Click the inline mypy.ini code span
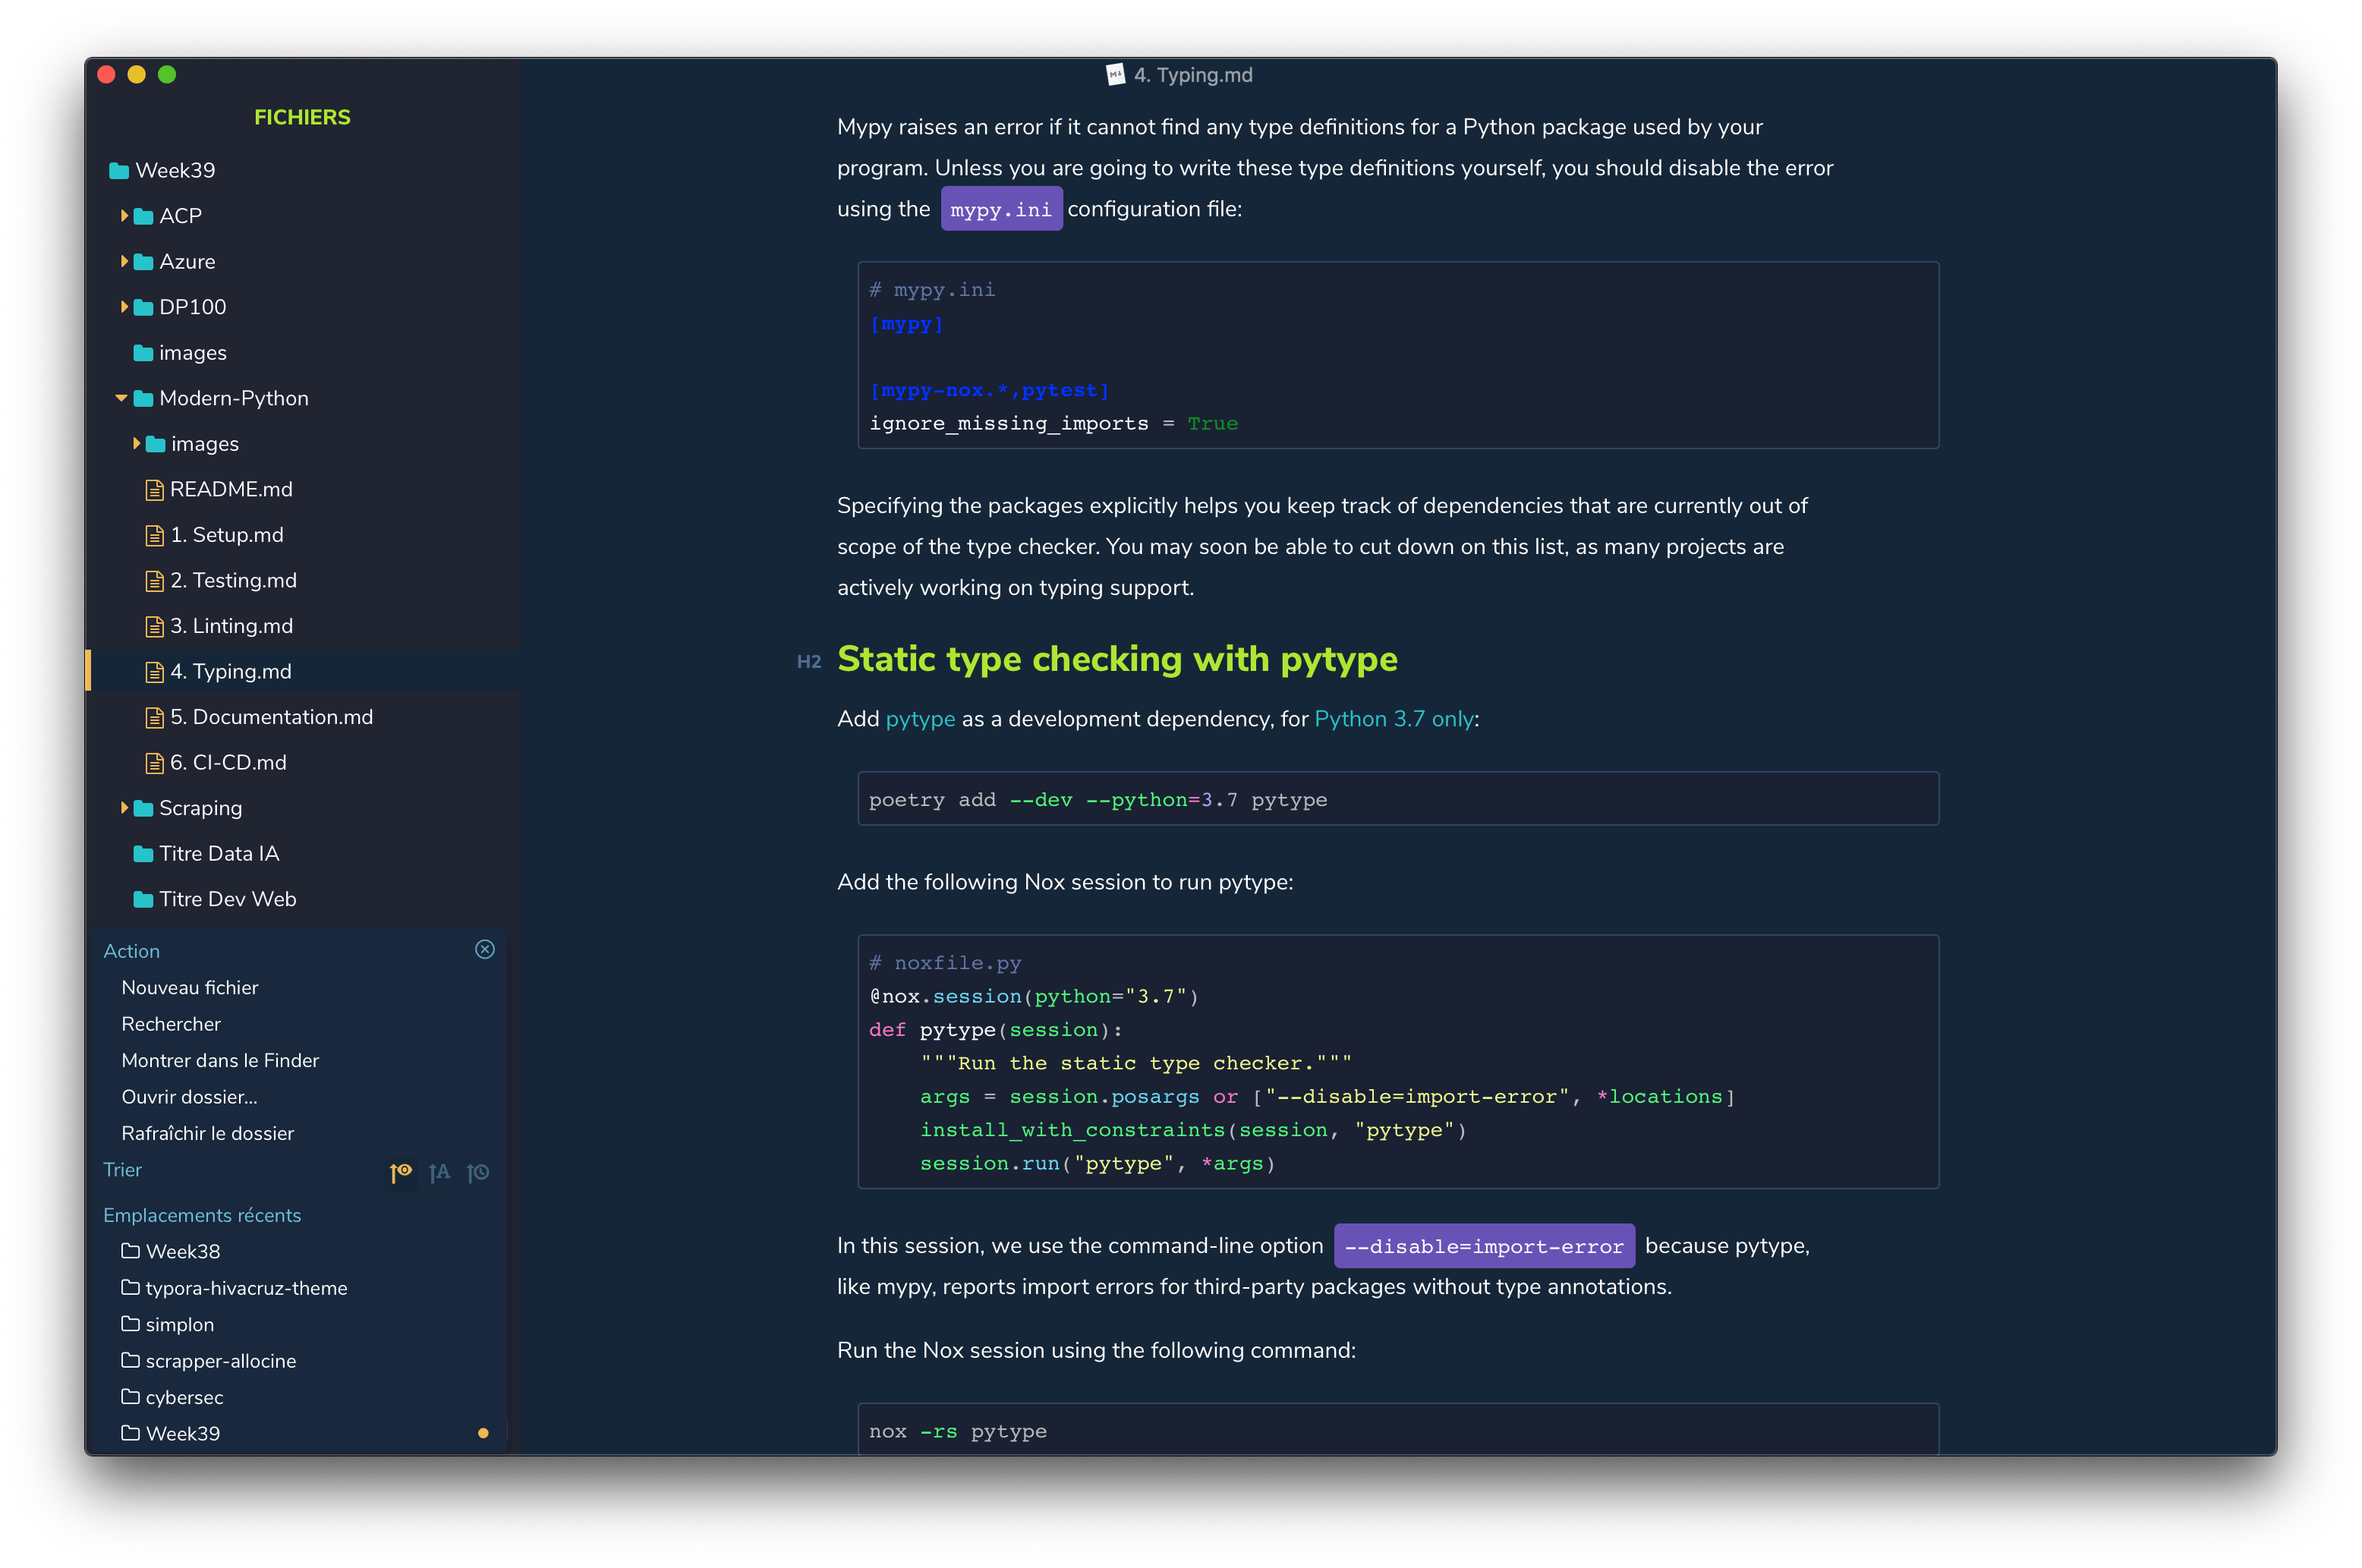2362x1568 pixels. 1001,209
